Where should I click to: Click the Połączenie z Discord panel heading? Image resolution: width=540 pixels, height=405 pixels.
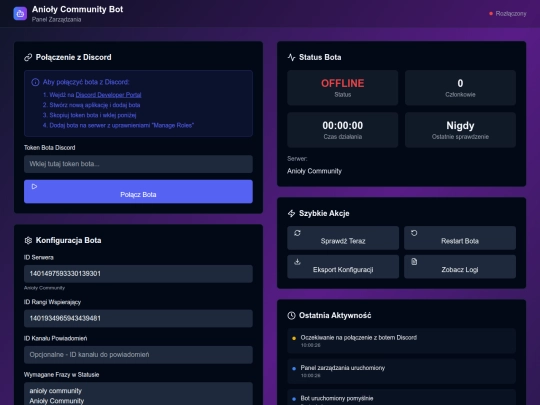(73, 58)
